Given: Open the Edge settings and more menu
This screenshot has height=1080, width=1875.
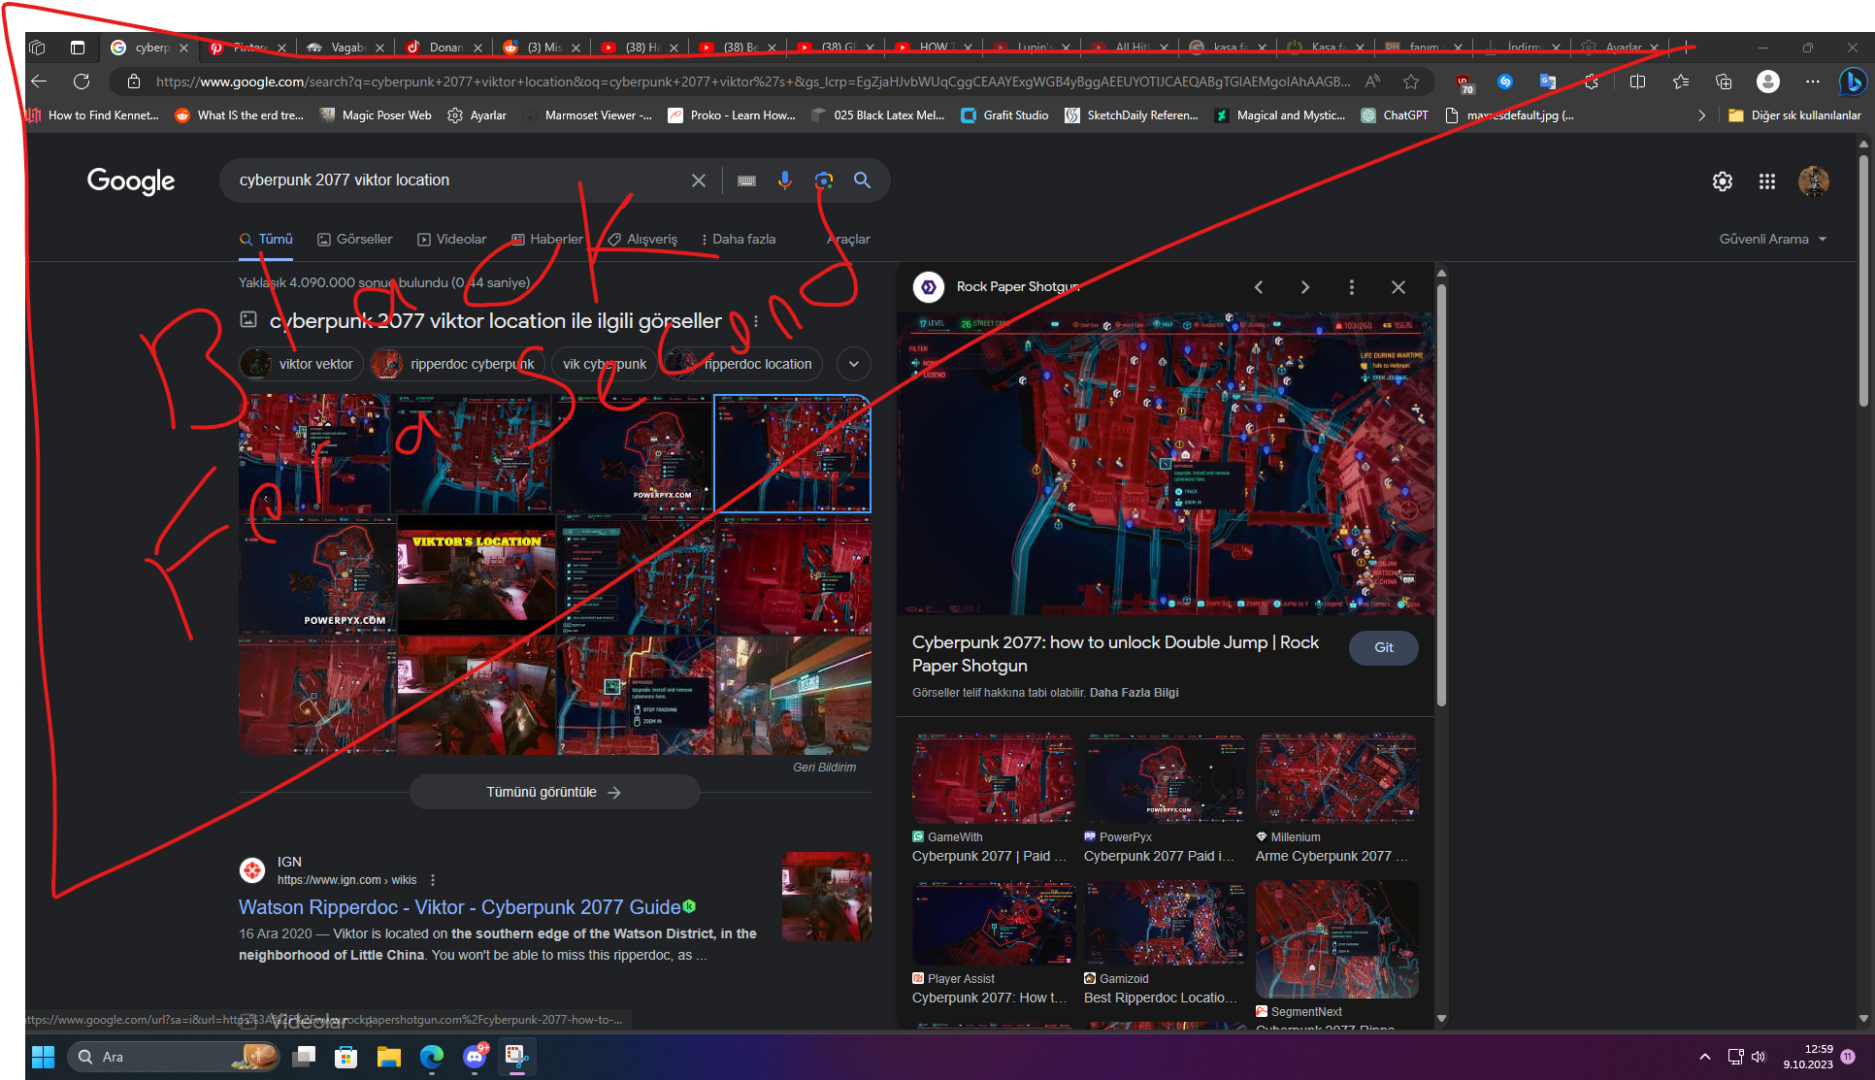Looking at the screenshot, I should point(1812,81).
